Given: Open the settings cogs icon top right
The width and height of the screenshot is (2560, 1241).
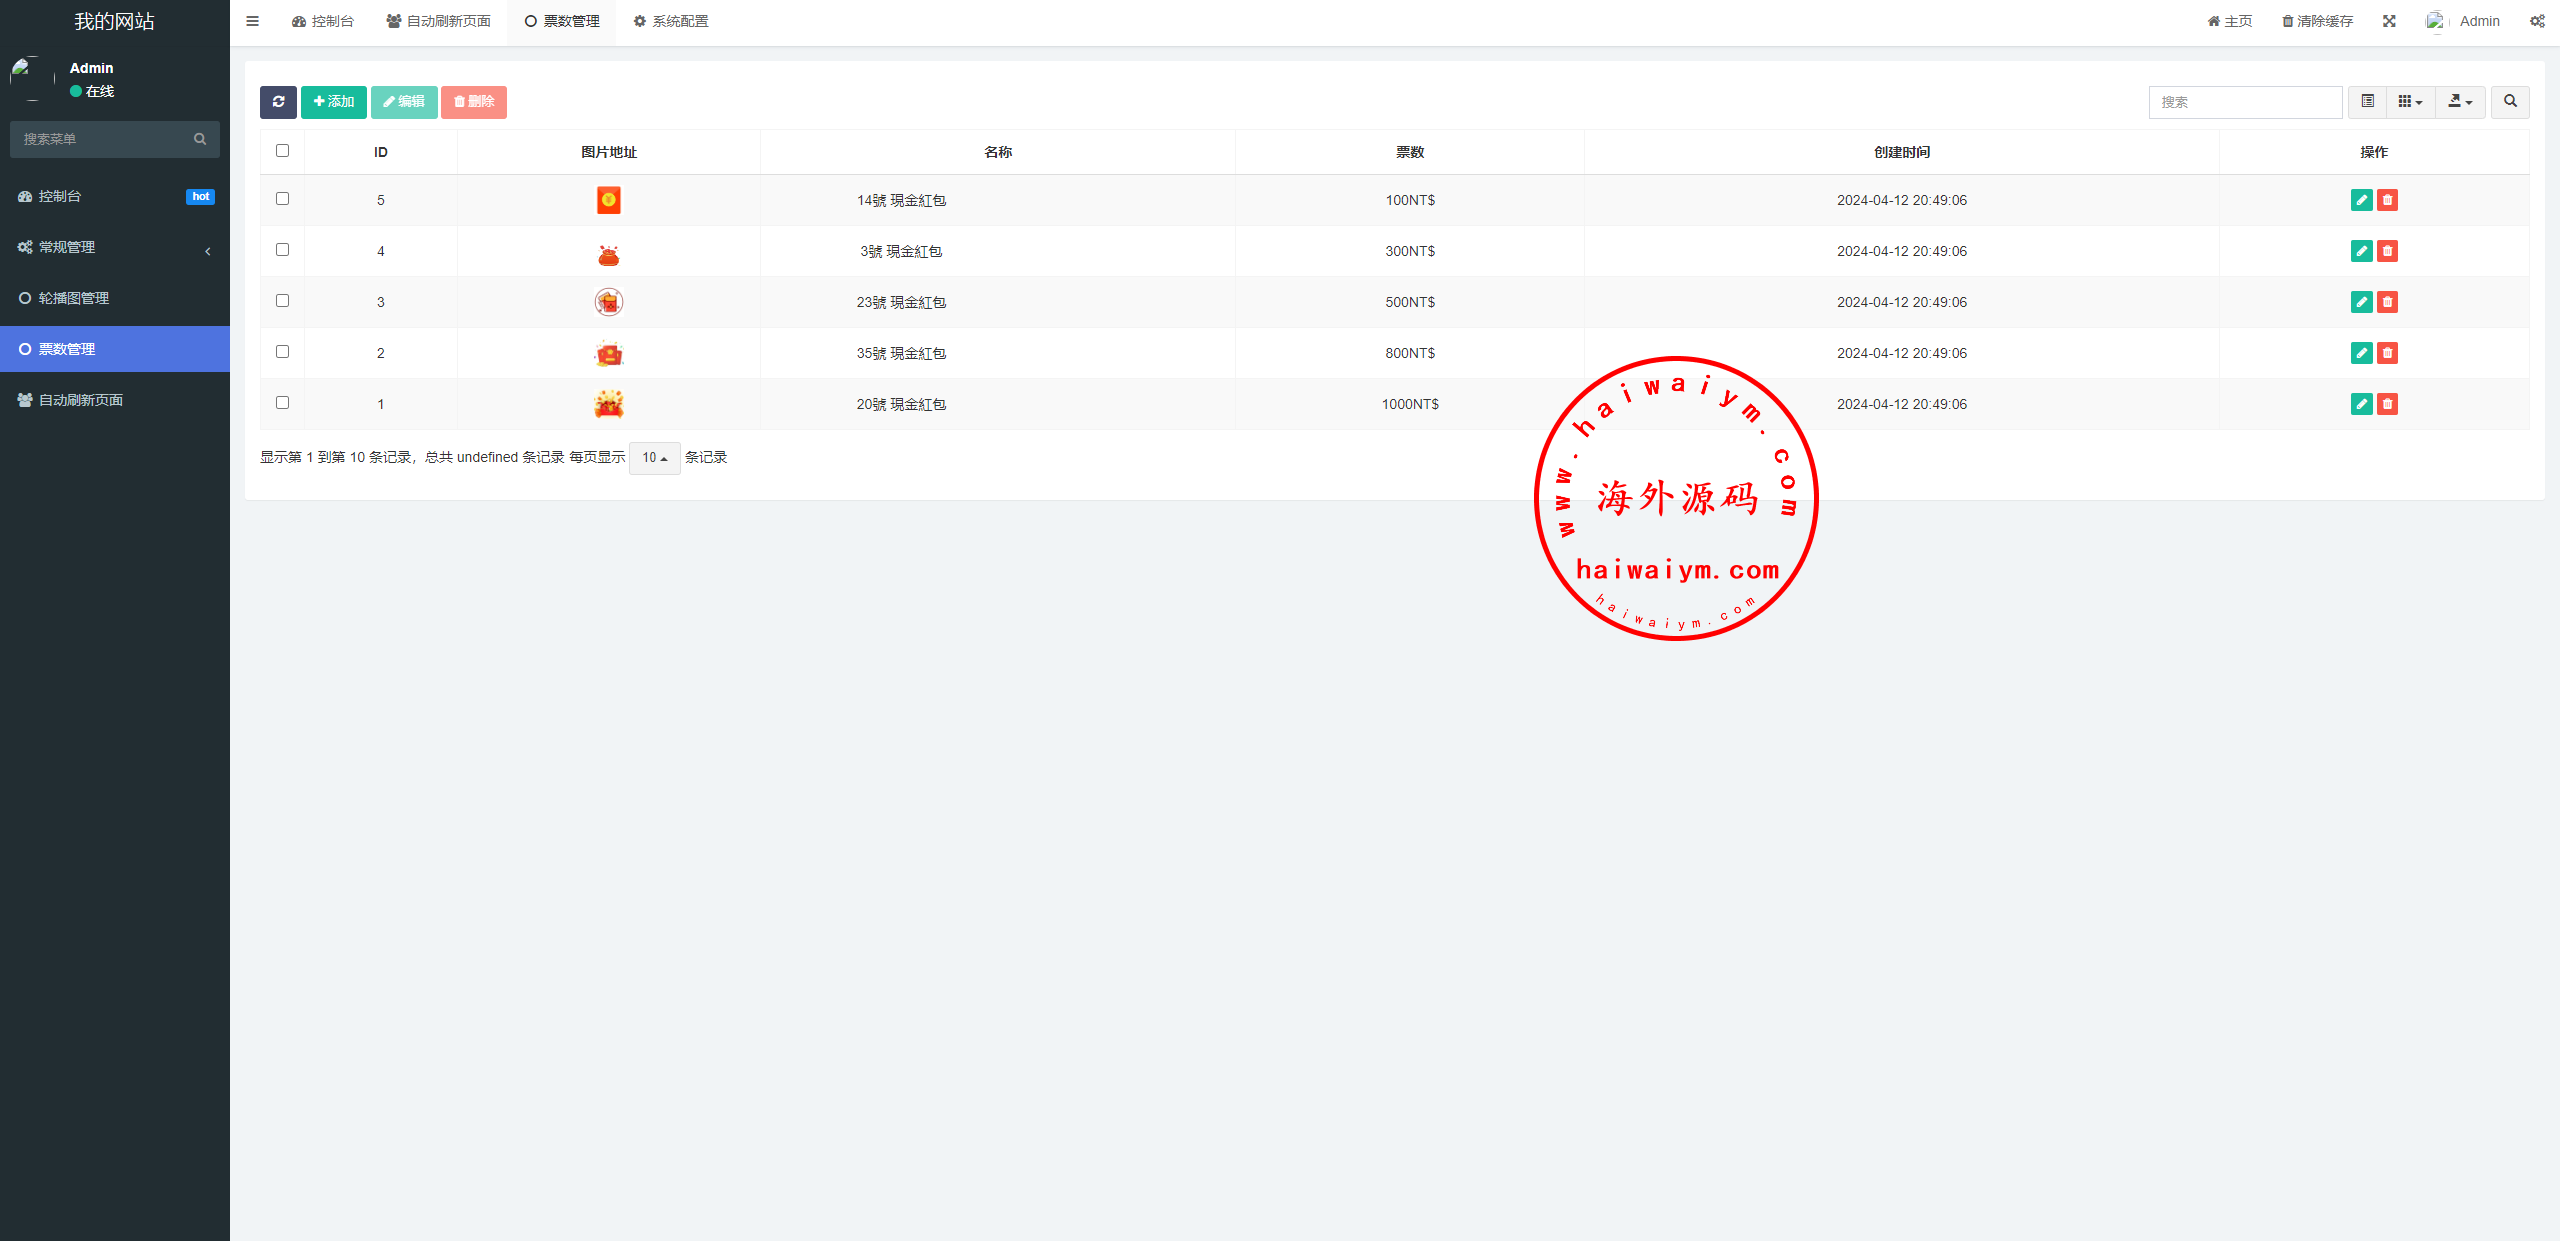Looking at the screenshot, I should 2537,21.
